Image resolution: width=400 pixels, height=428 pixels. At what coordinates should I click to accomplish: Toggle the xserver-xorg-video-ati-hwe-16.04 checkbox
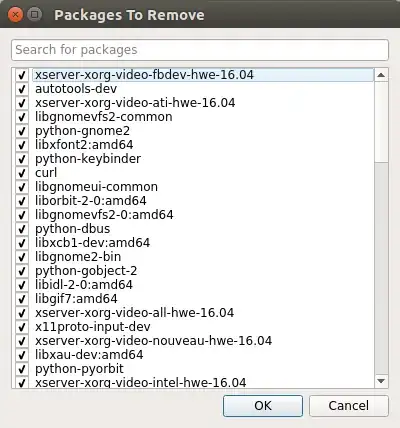[22, 103]
